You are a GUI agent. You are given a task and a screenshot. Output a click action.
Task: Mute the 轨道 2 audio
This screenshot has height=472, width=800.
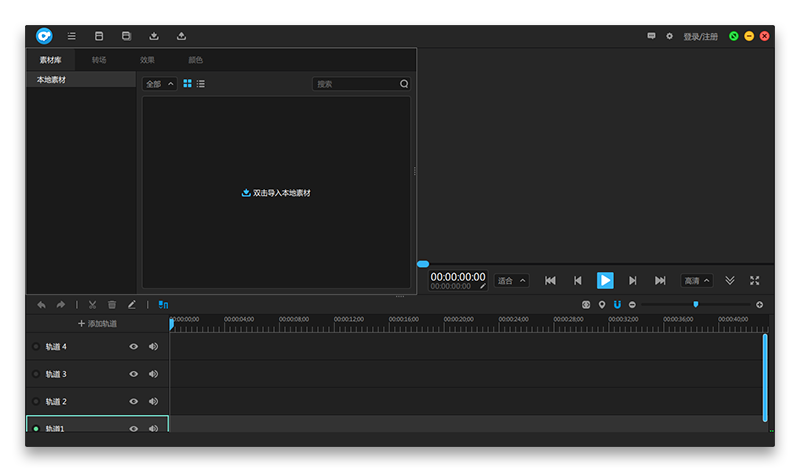coord(154,402)
